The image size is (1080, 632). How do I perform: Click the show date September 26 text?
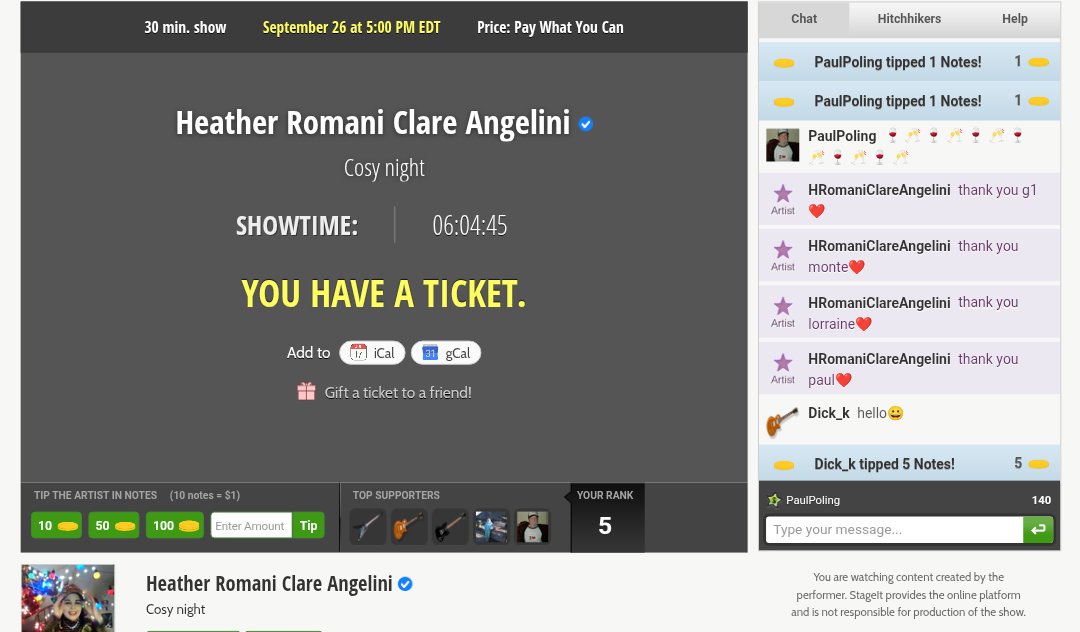coord(351,28)
